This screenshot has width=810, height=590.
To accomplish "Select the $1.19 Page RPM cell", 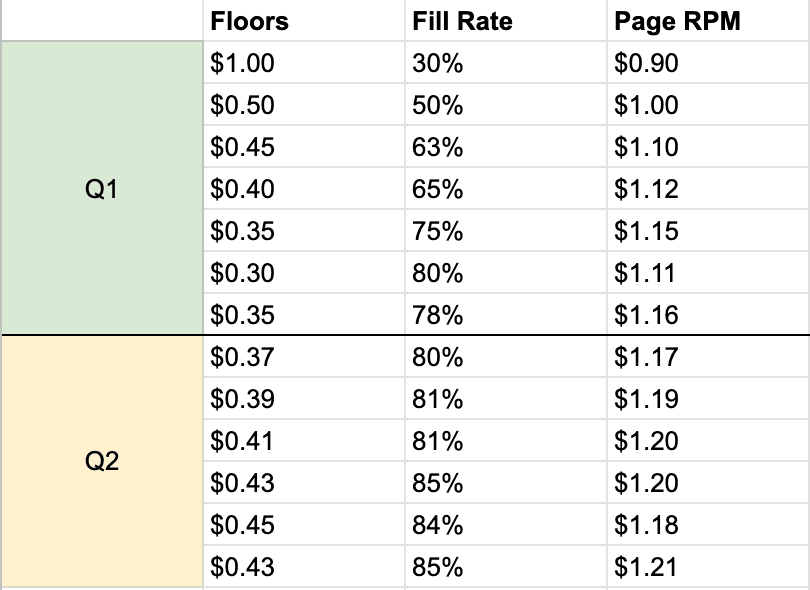I will coord(706,399).
